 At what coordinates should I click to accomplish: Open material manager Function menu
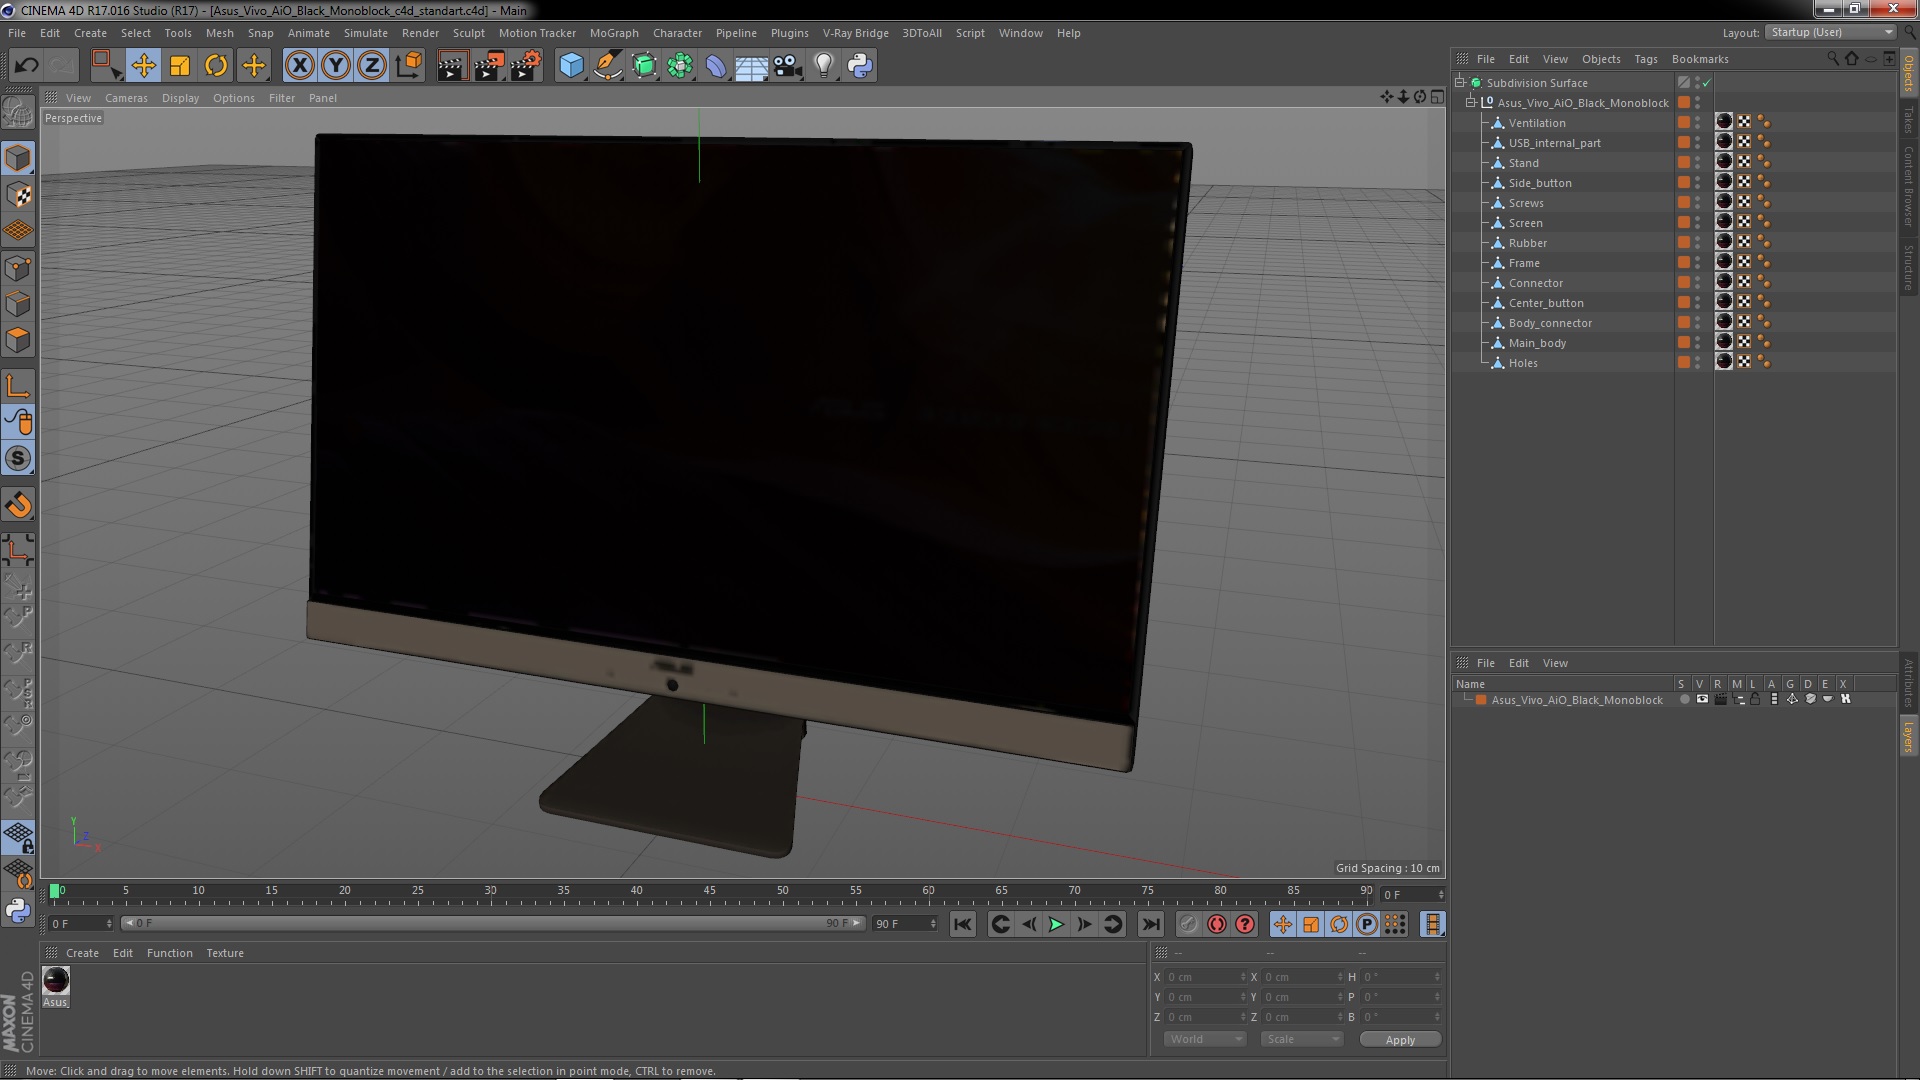point(169,953)
